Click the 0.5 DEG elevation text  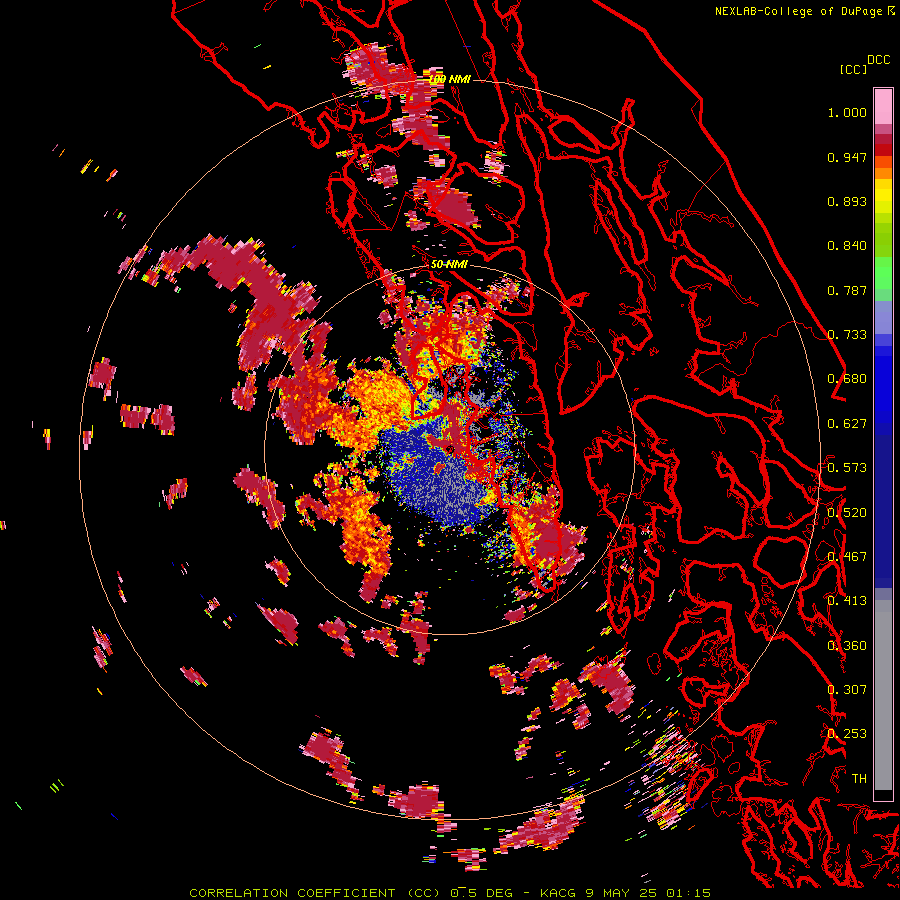(481, 893)
